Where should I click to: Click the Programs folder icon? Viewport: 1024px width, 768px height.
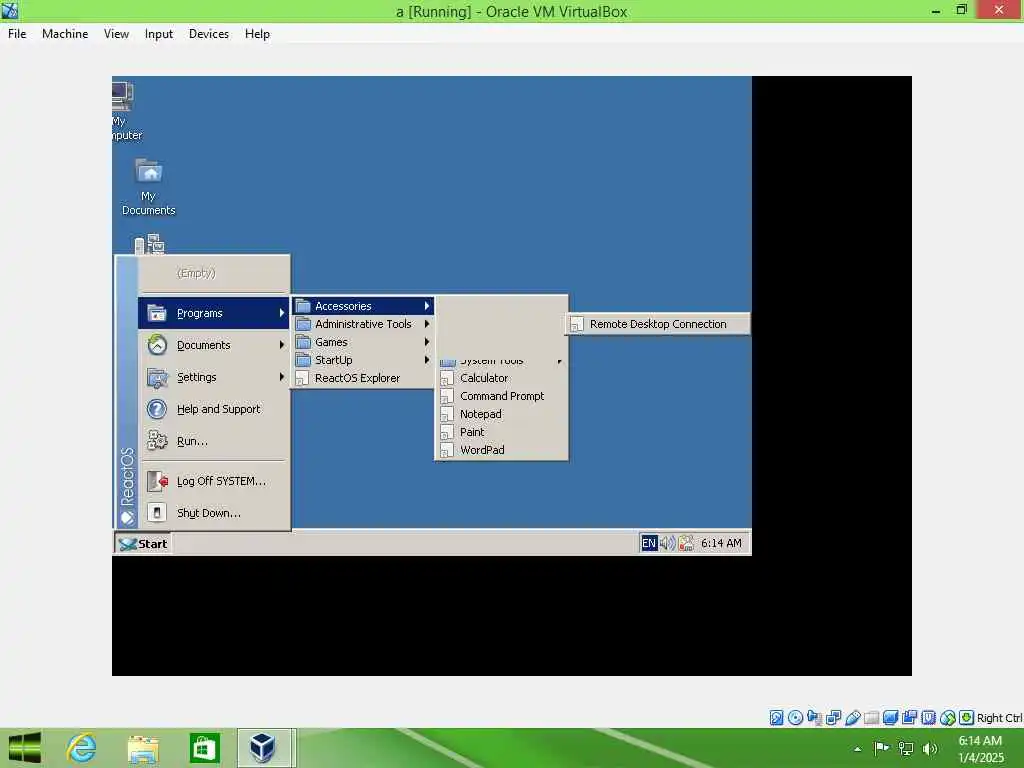click(157, 313)
